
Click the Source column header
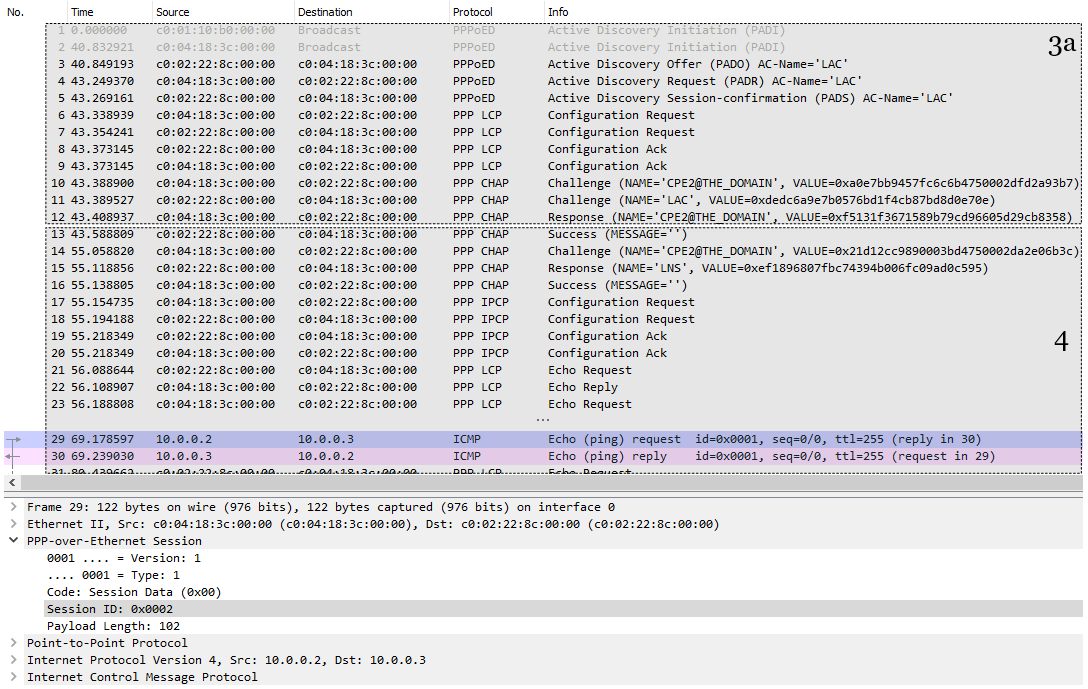pos(223,12)
